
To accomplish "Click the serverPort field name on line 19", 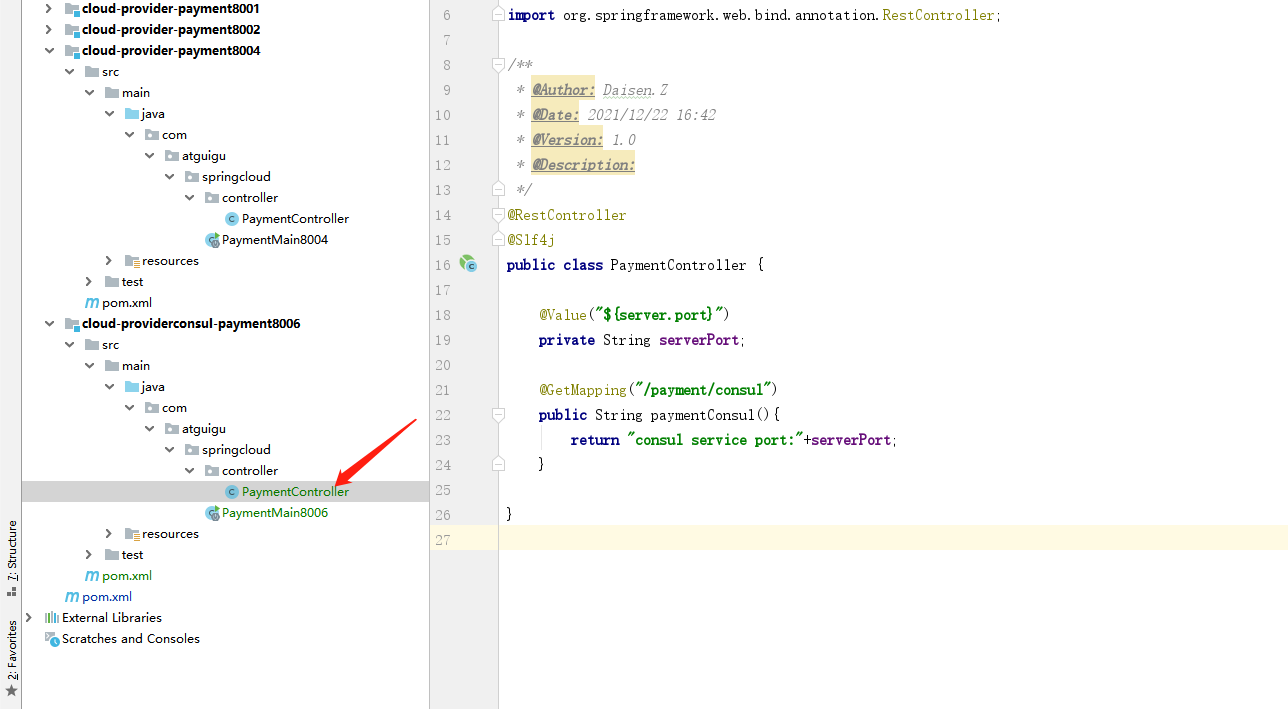I will point(699,340).
